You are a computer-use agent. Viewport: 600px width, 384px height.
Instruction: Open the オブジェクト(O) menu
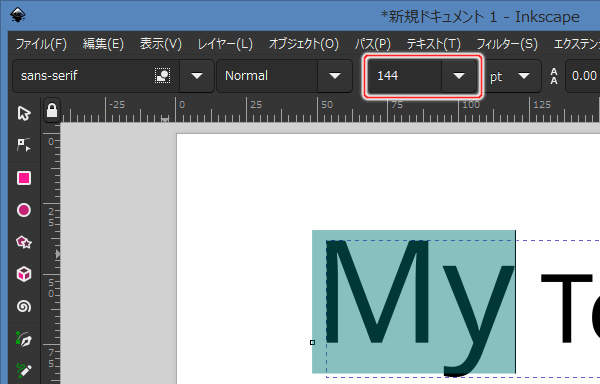(304, 44)
